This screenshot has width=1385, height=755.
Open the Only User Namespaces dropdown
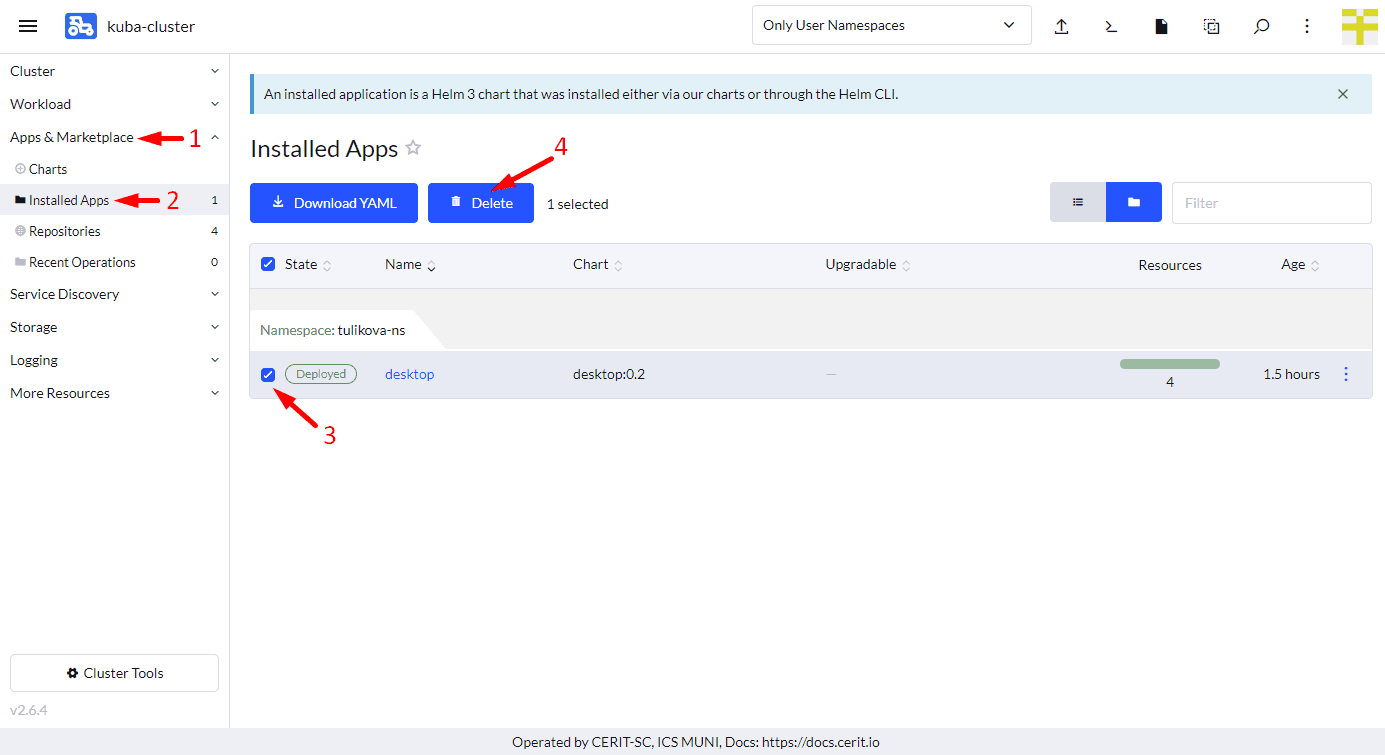891,26
